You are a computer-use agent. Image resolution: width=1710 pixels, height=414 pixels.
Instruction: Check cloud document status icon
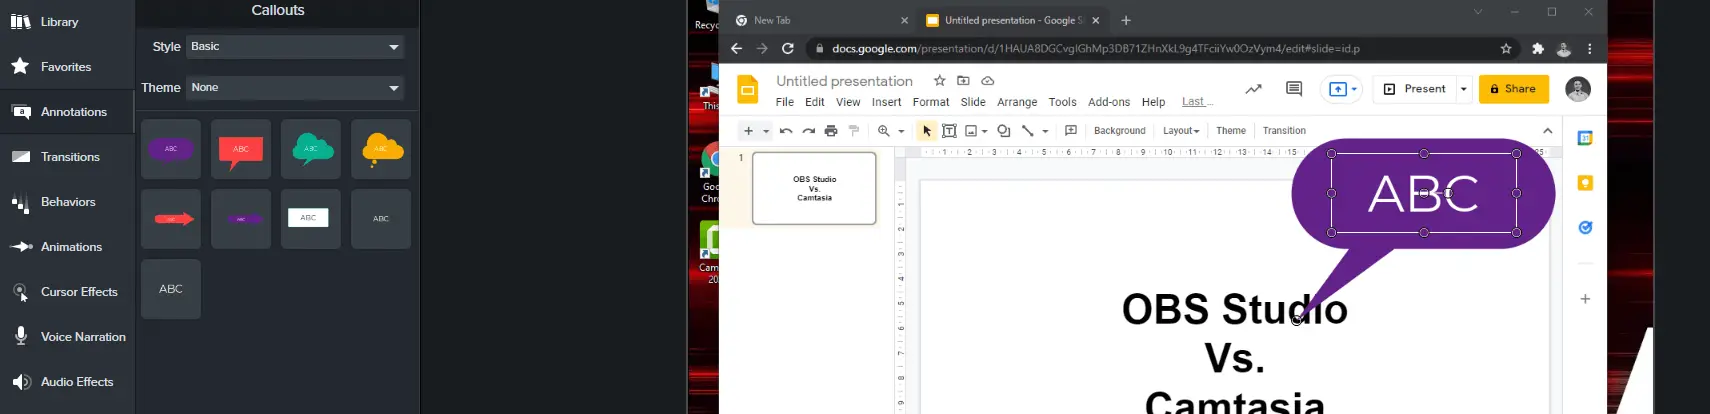click(x=988, y=80)
